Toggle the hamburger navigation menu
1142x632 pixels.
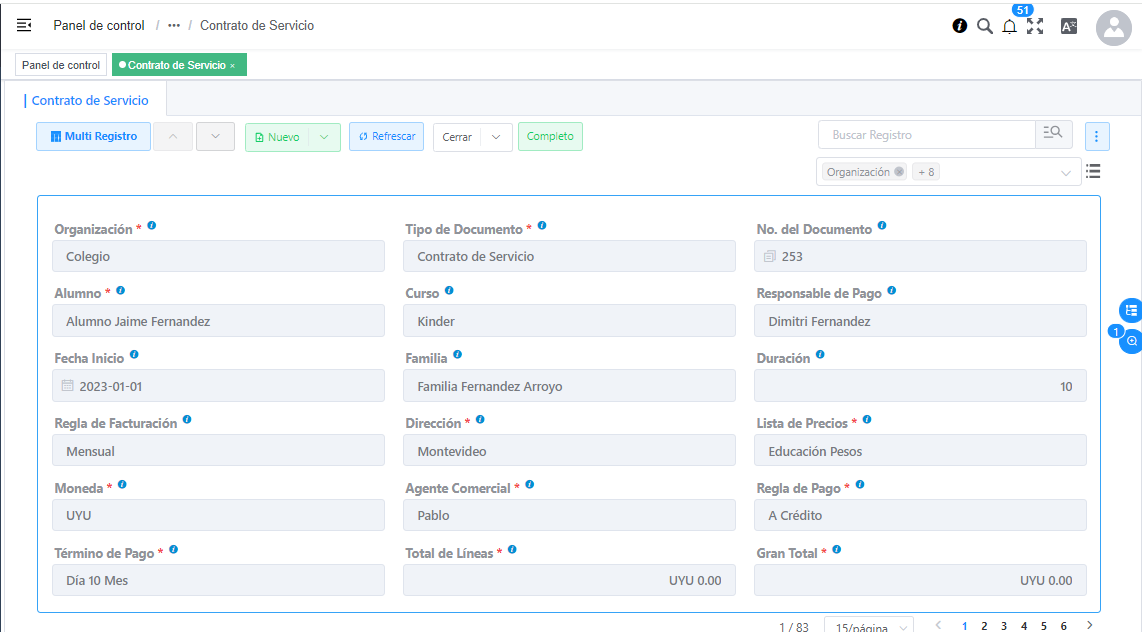point(24,25)
